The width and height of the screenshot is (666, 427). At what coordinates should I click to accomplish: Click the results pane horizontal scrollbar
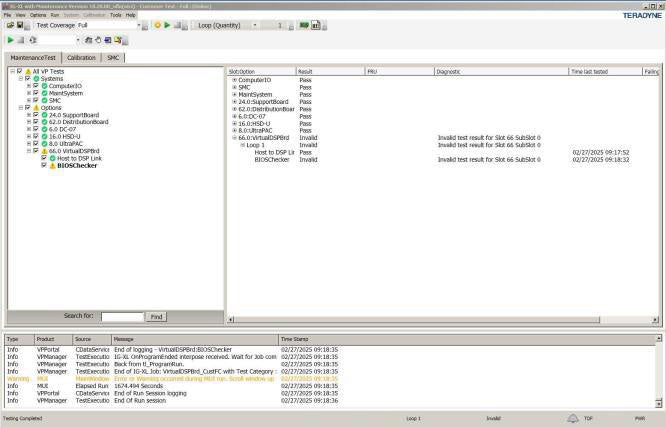click(440, 319)
